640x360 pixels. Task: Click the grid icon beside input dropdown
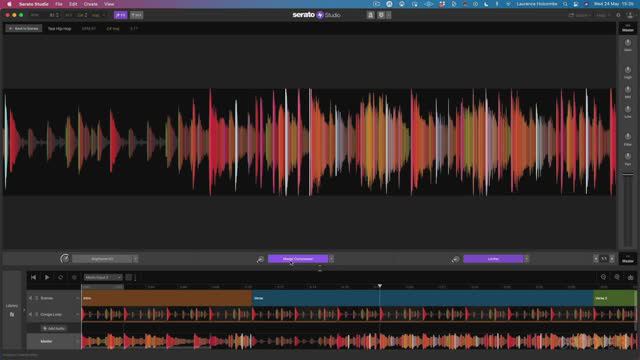[x=128, y=277]
